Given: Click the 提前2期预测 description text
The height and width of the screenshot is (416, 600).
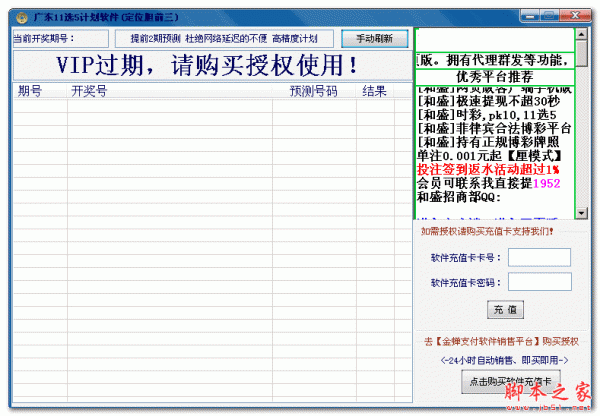Looking at the screenshot, I should (x=224, y=39).
